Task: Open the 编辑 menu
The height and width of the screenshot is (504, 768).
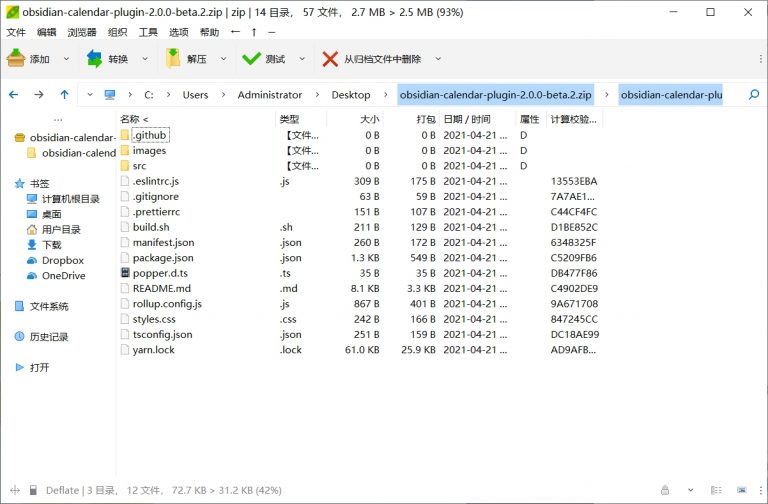Action: click(x=47, y=32)
